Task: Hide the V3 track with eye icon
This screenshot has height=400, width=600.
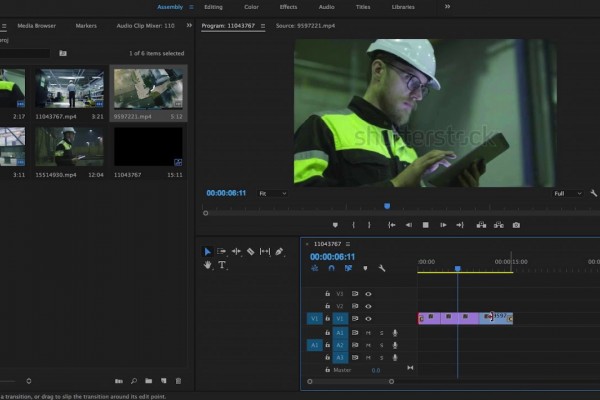Action: (368, 294)
